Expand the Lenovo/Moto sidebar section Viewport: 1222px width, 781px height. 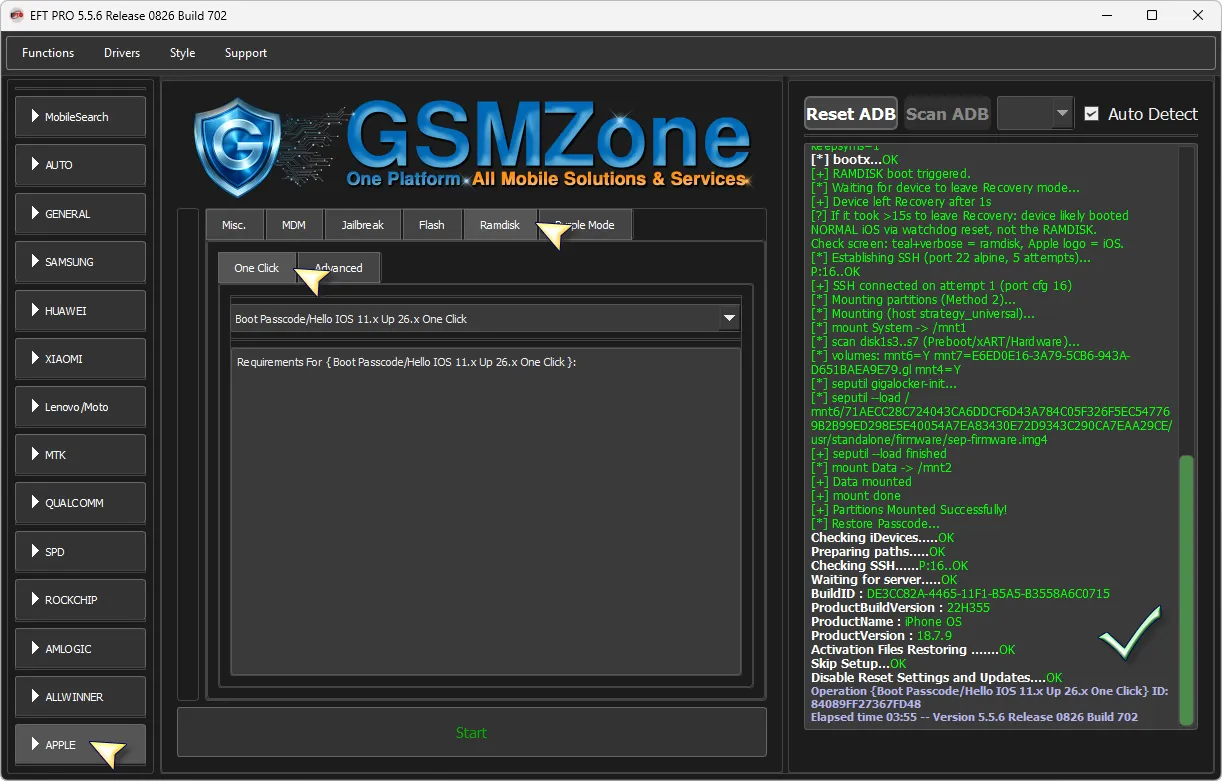(80, 407)
